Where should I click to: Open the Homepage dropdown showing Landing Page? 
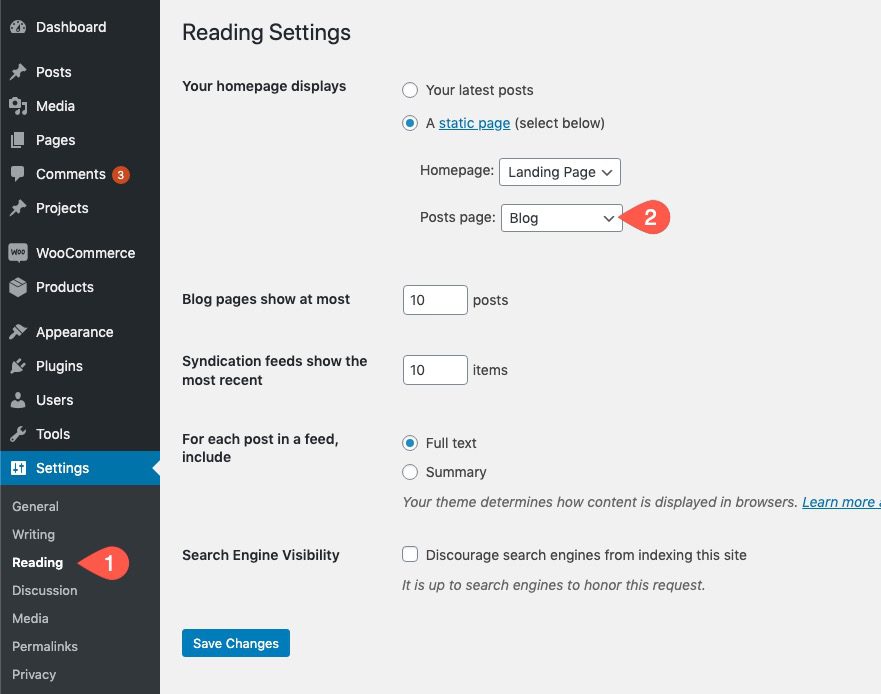[559, 172]
